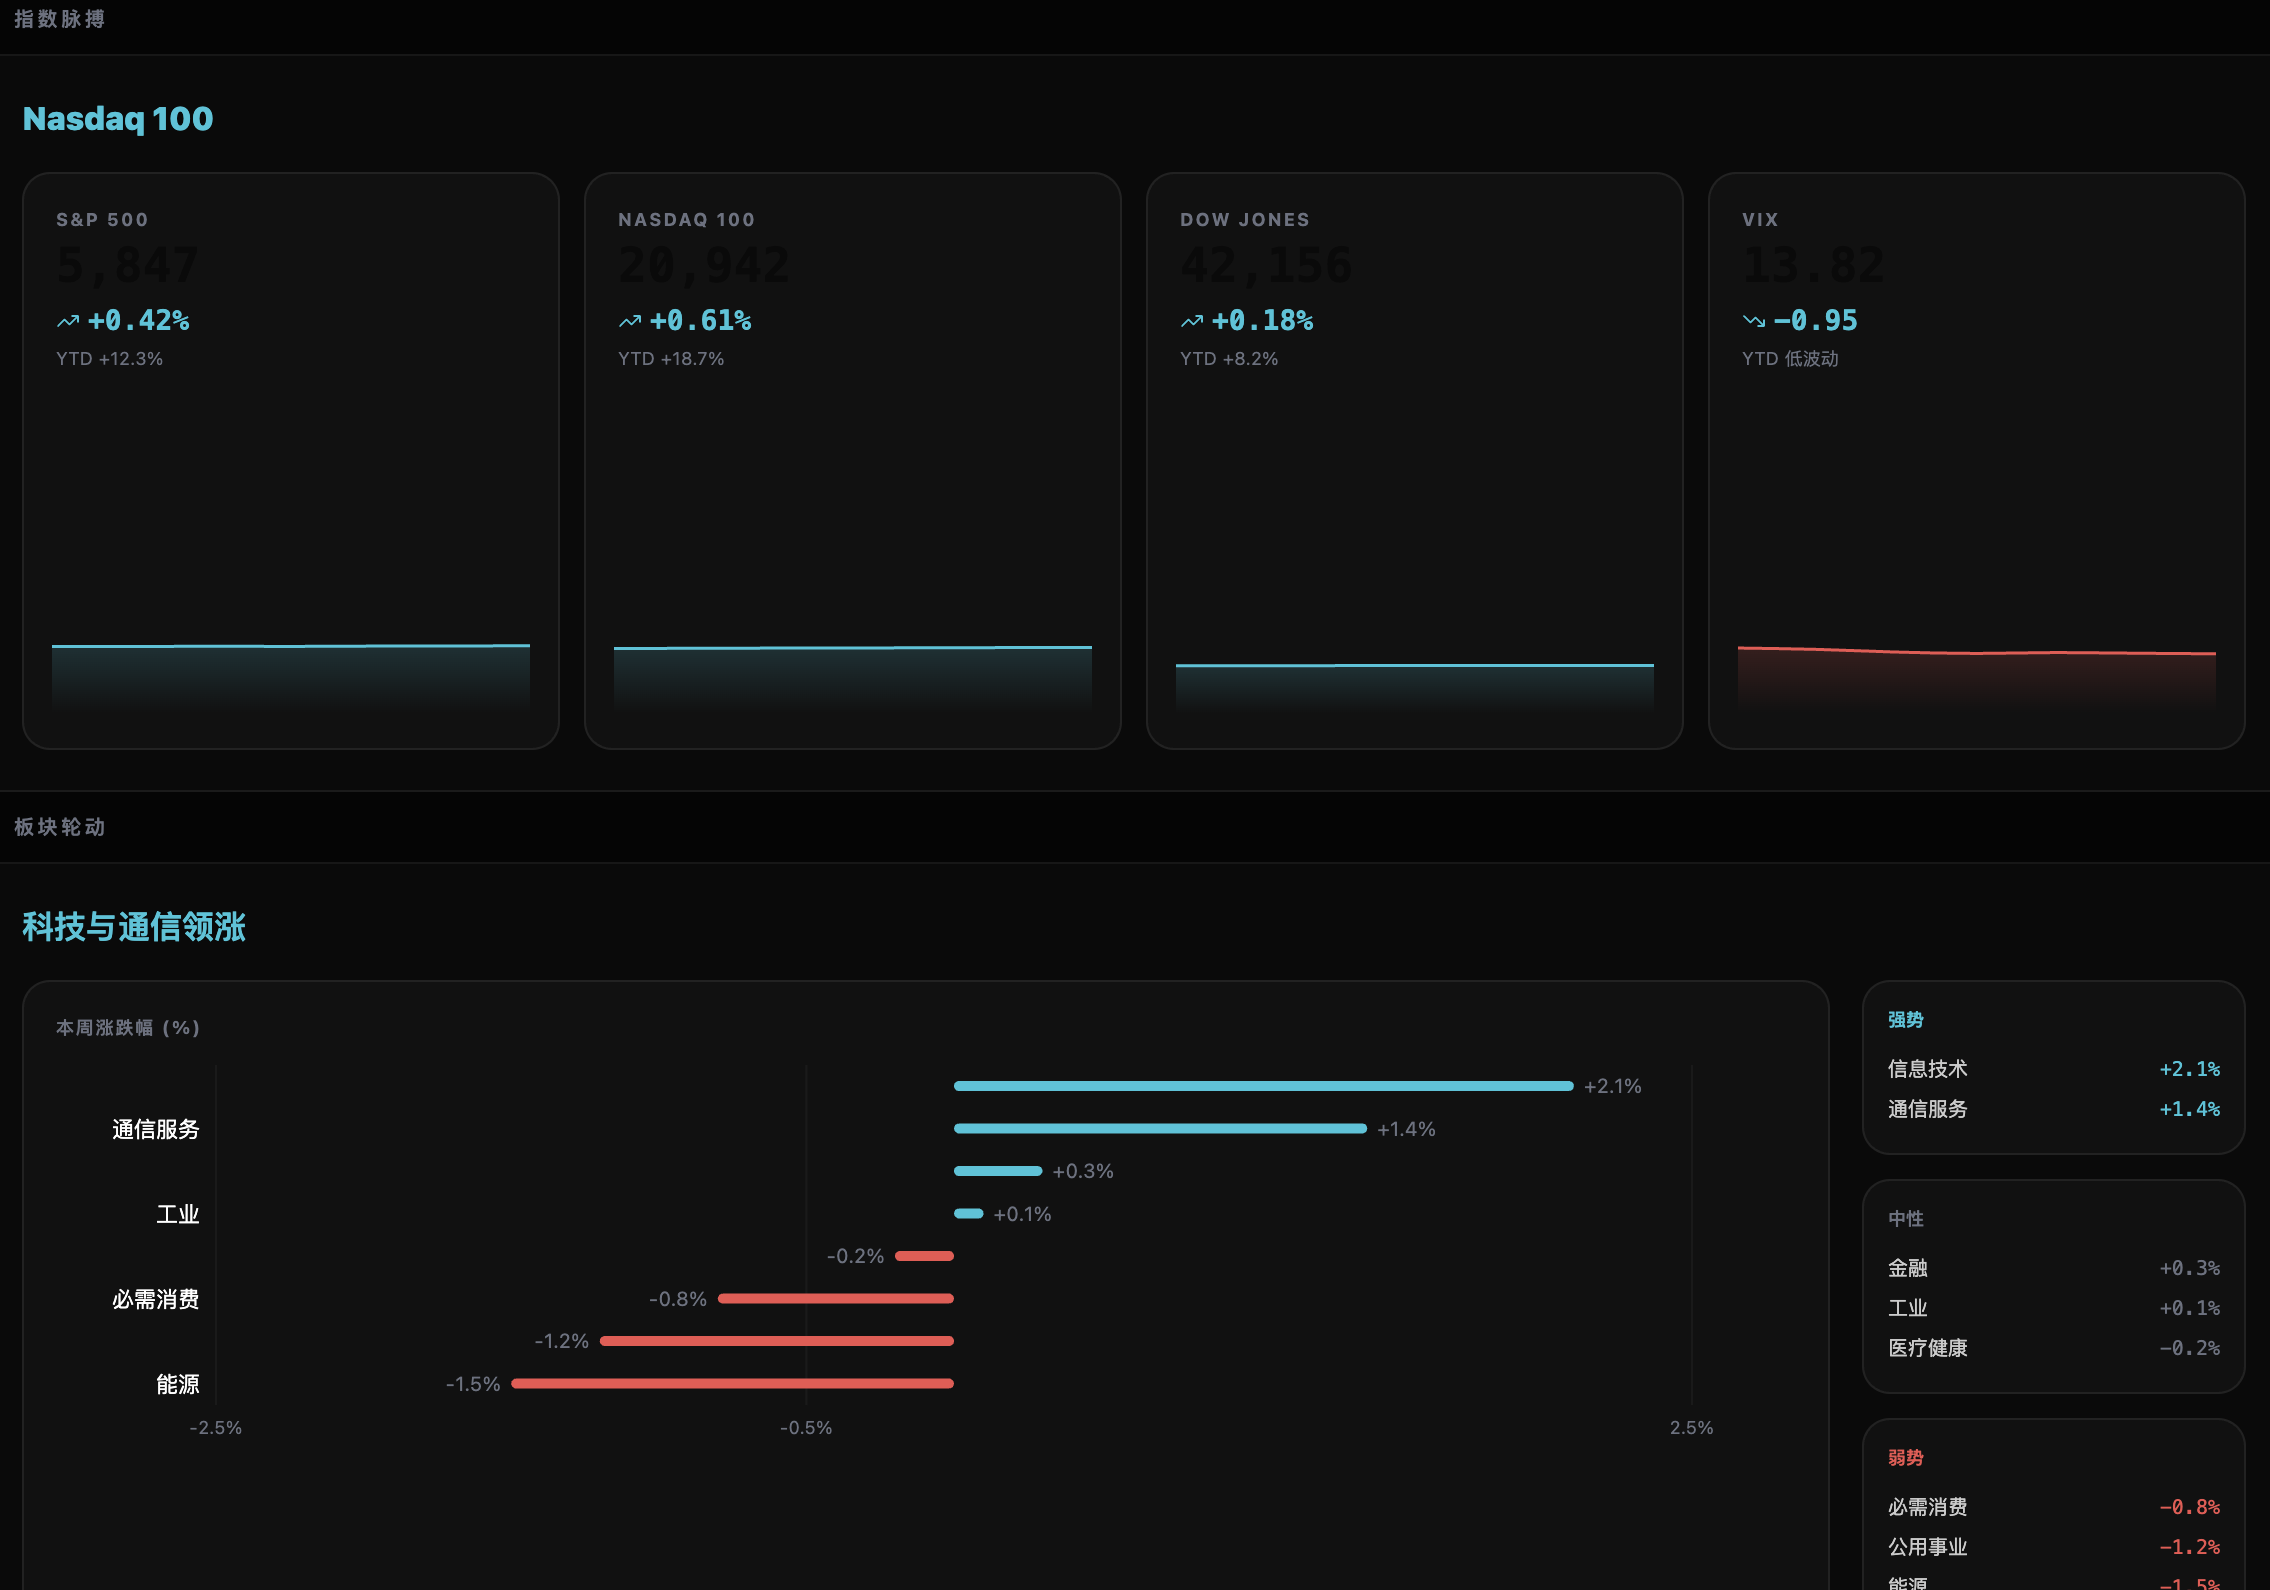Image resolution: width=2270 pixels, height=1590 pixels.
Task: Click the red chart bar labeled -1.5%
Action: pos(732,1383)
